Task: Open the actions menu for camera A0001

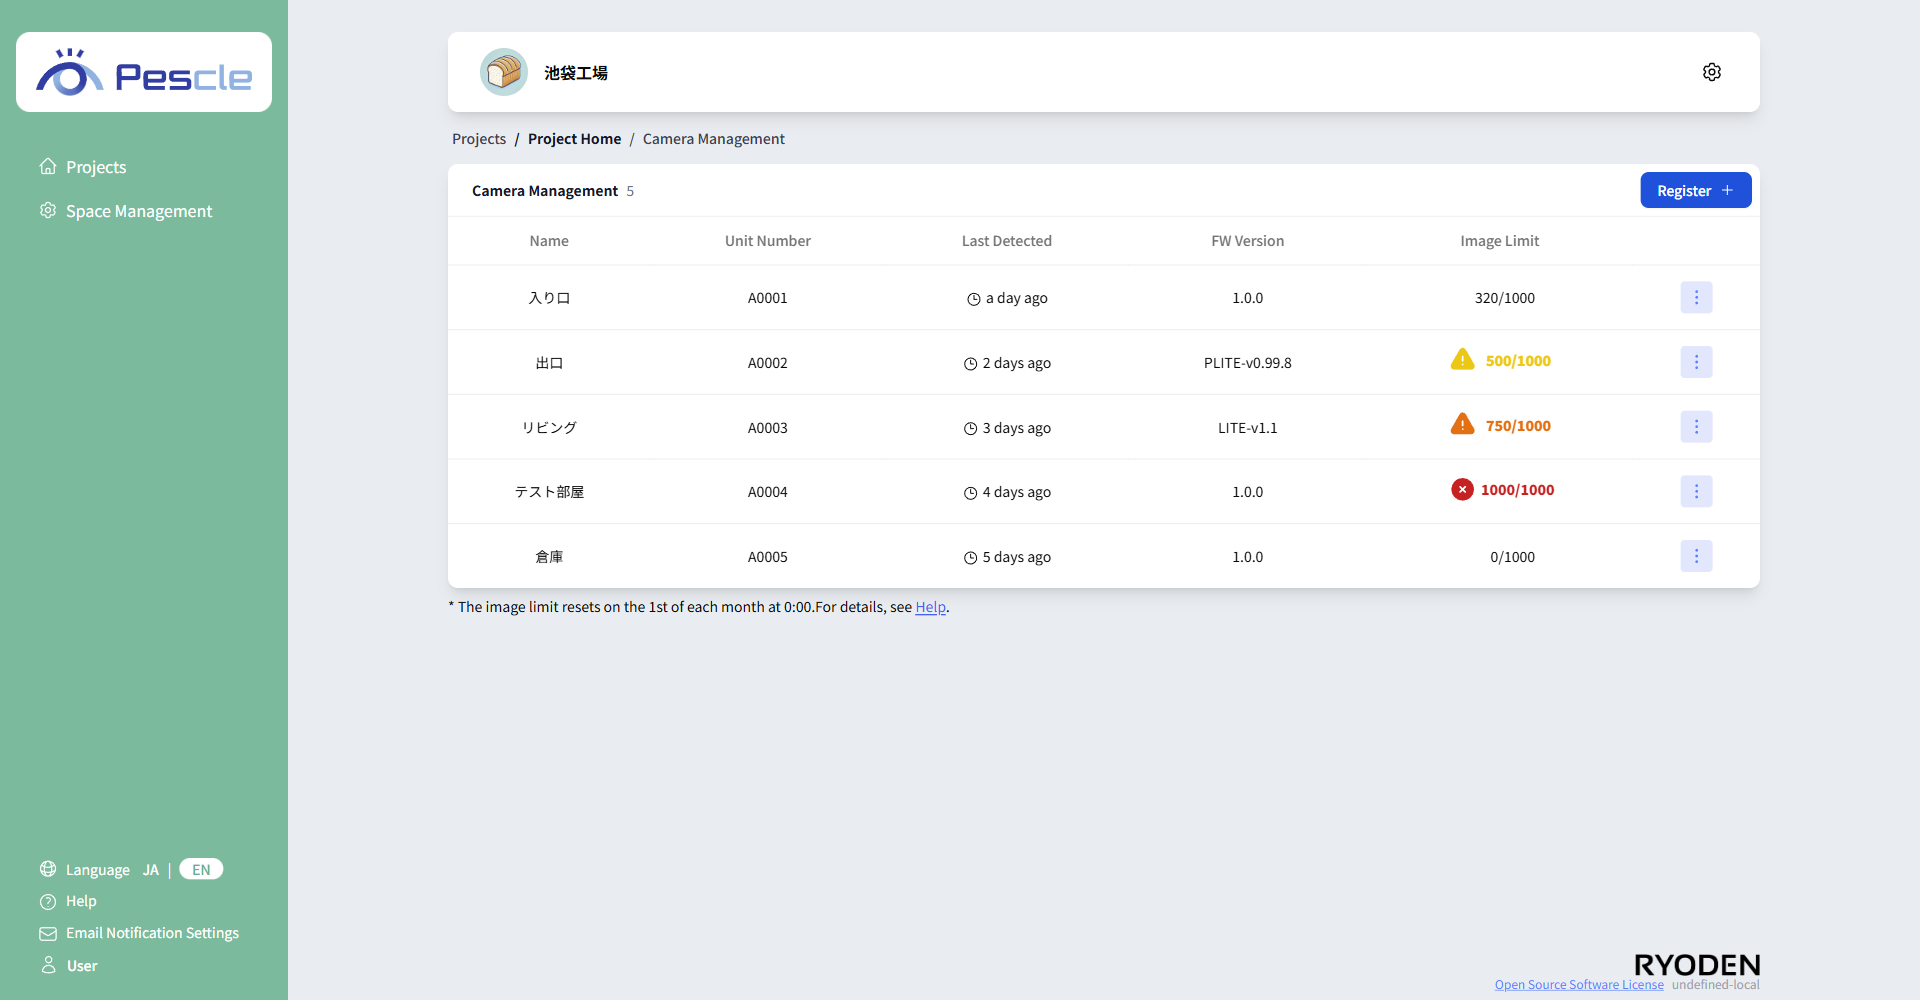Action: pyautogui.click(x=1695, y=297)
